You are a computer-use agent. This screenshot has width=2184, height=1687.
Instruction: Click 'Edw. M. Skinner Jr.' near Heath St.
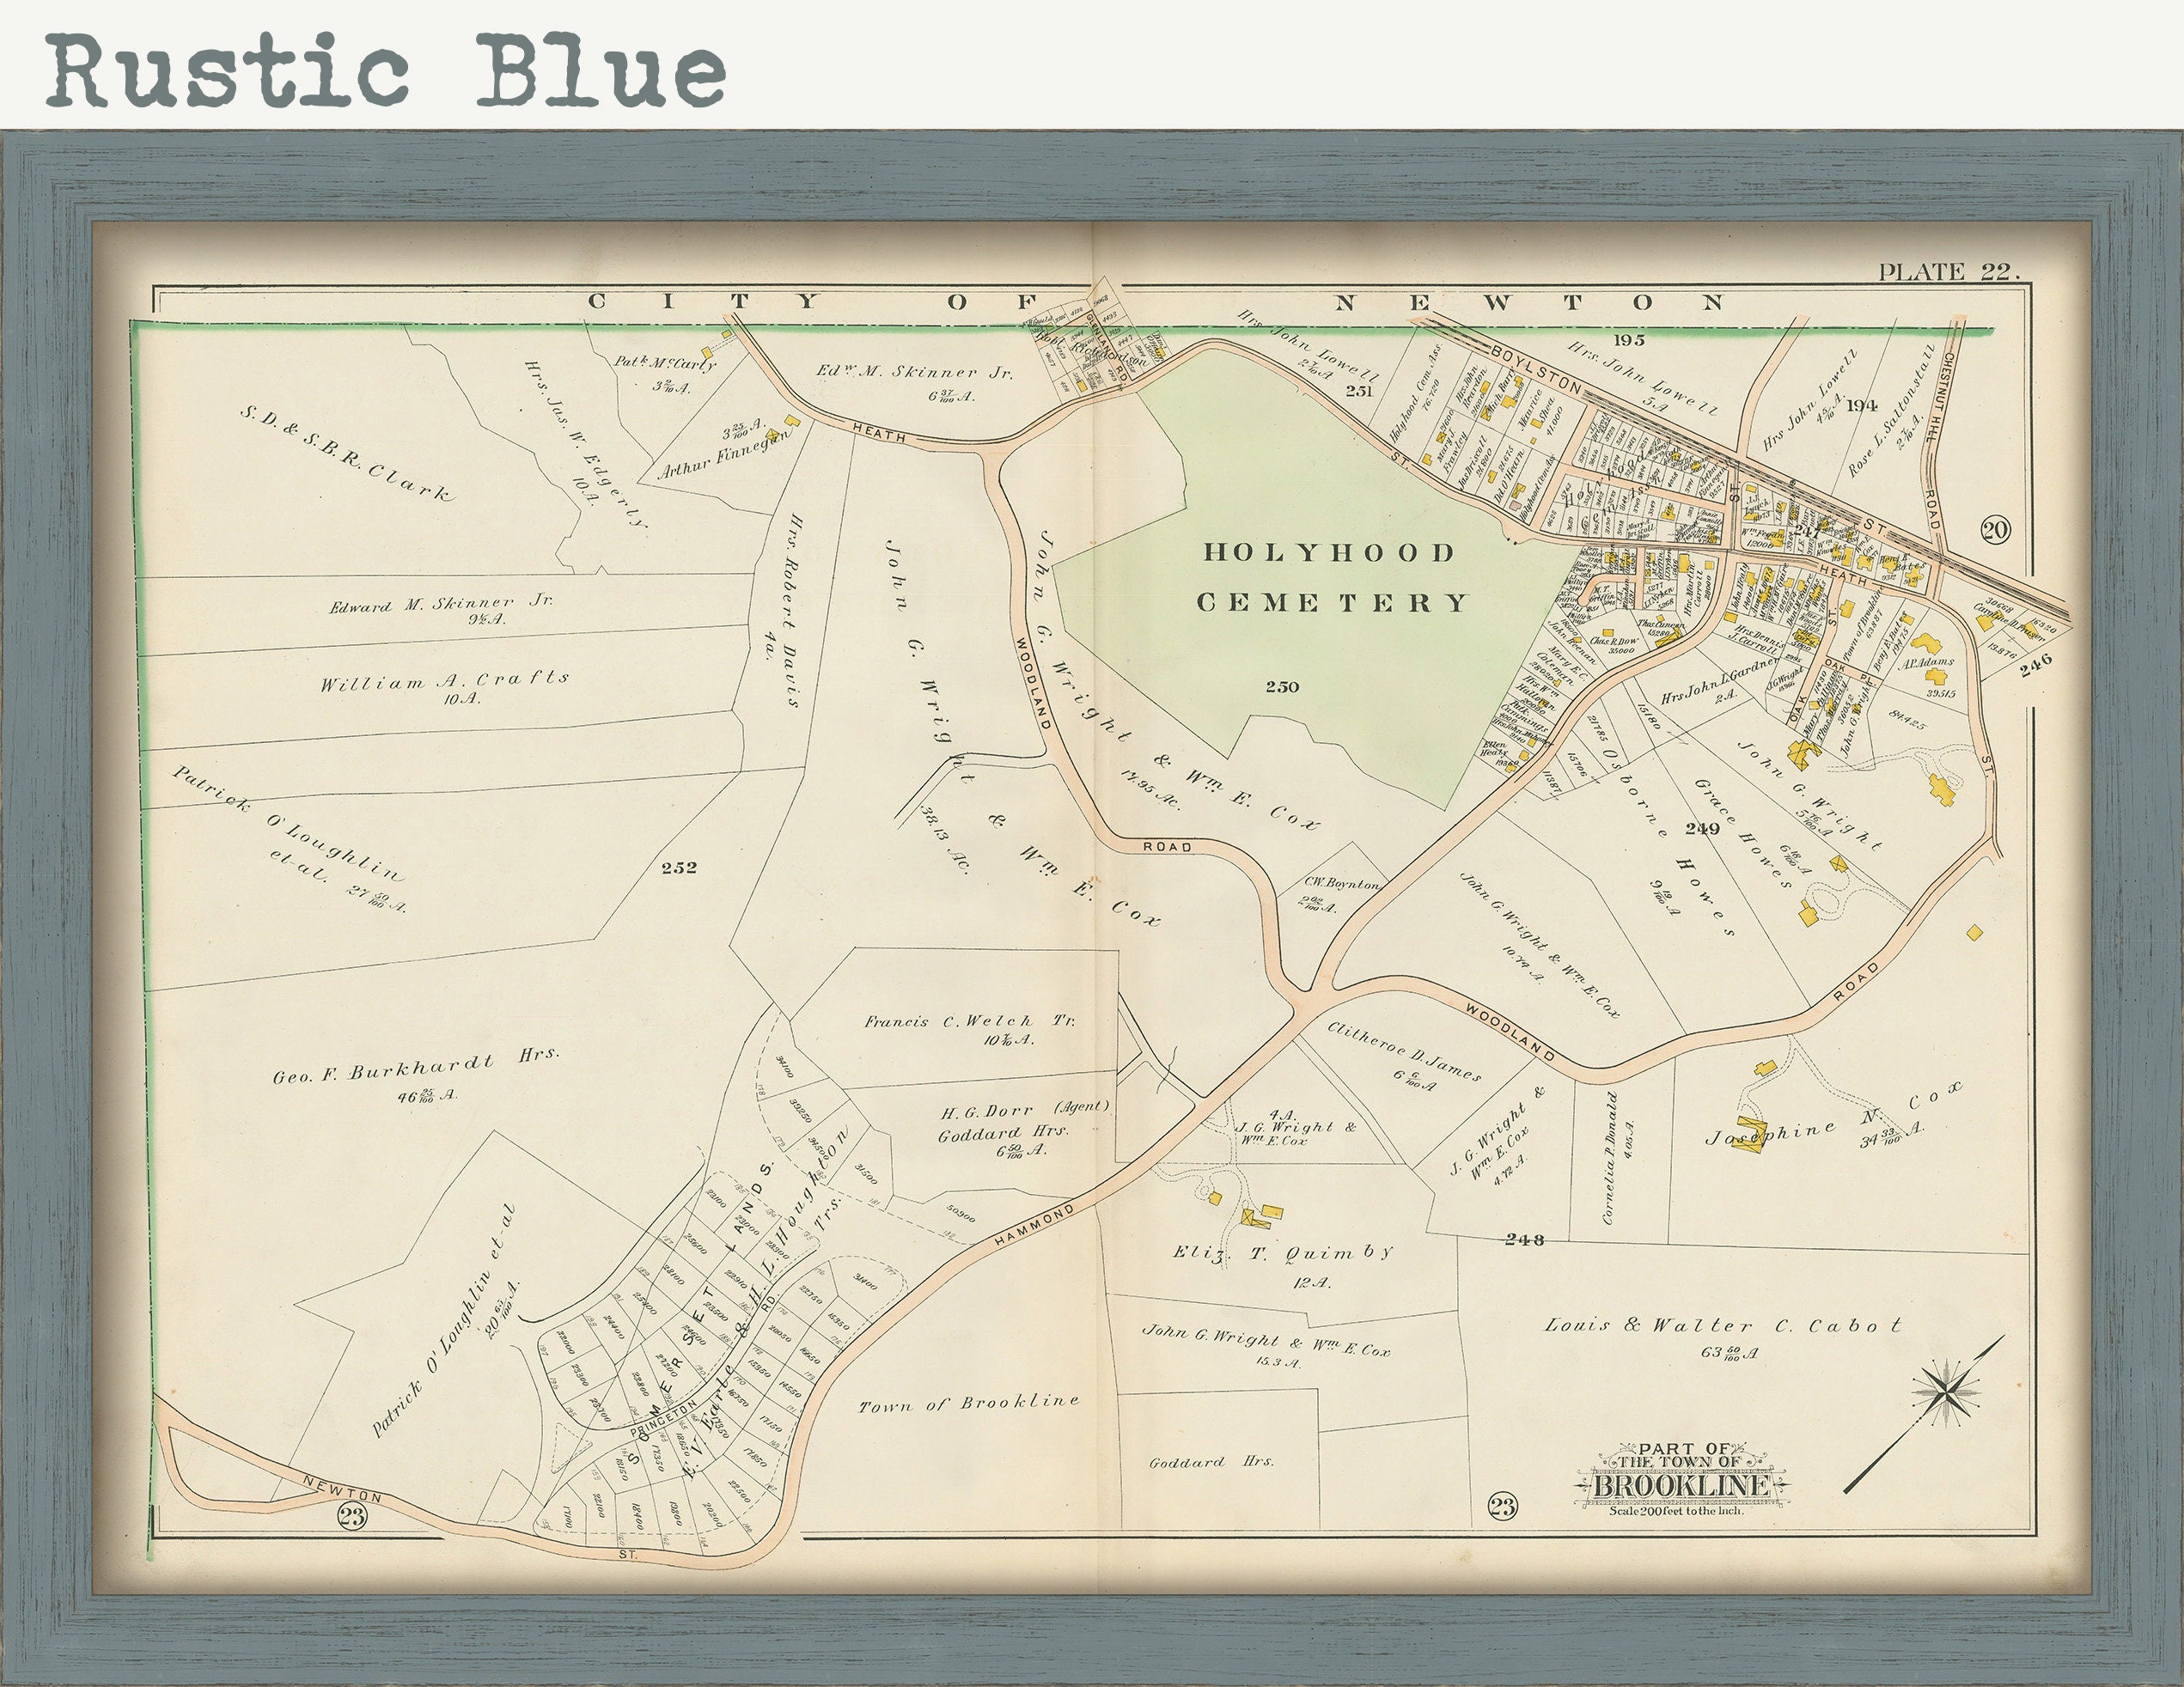point(914,372)
